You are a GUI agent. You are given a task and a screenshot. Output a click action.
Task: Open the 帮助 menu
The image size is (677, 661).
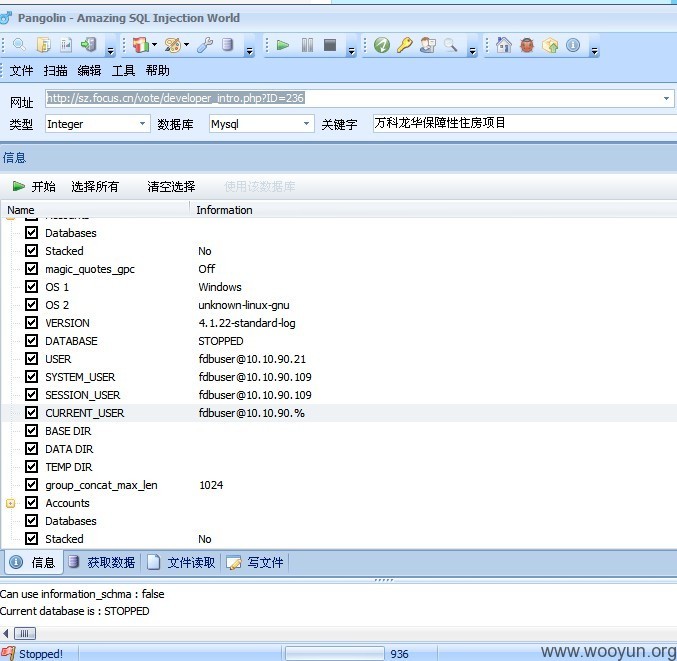[158, 70]
